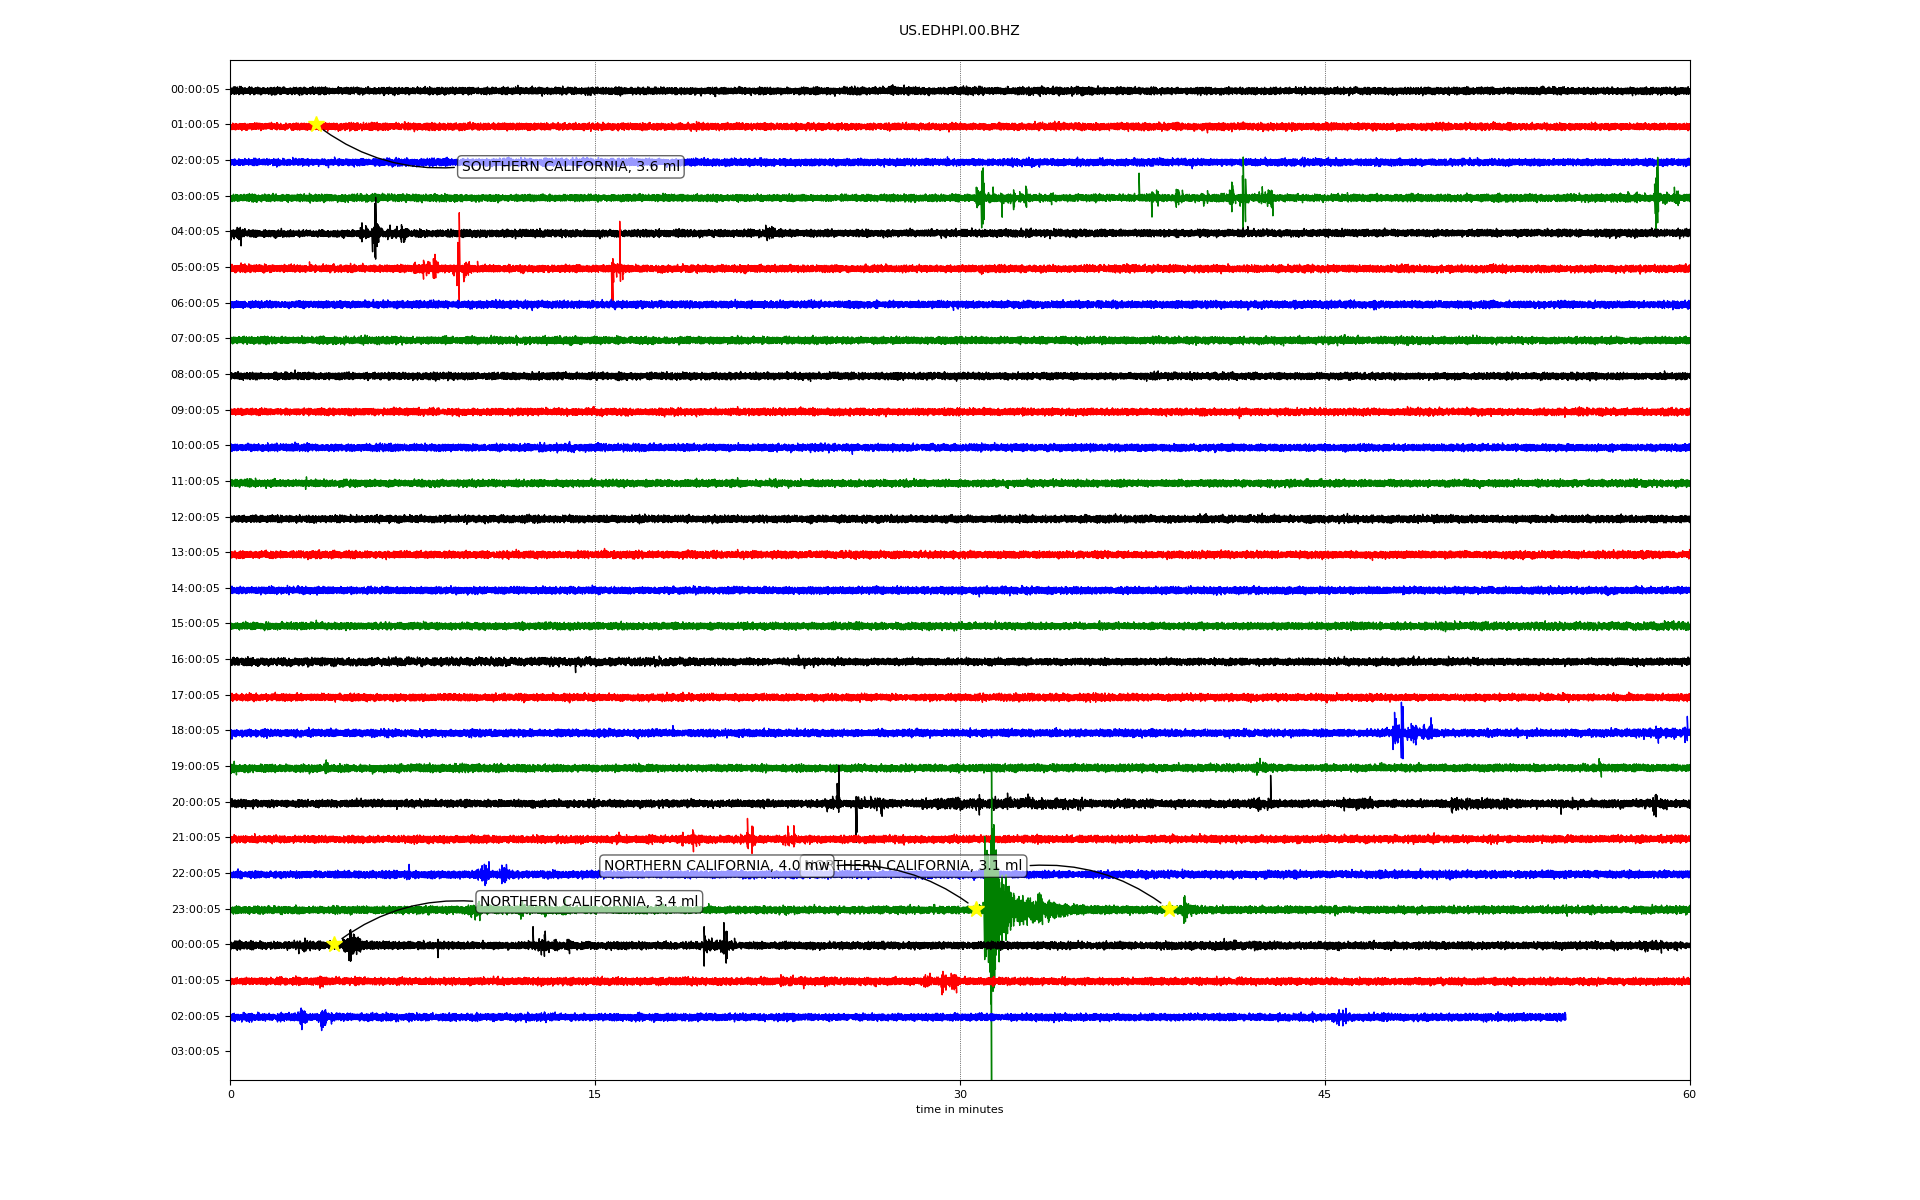Click the 18:00:05 trace time label
The image size is (1920, 1200).
195,731
